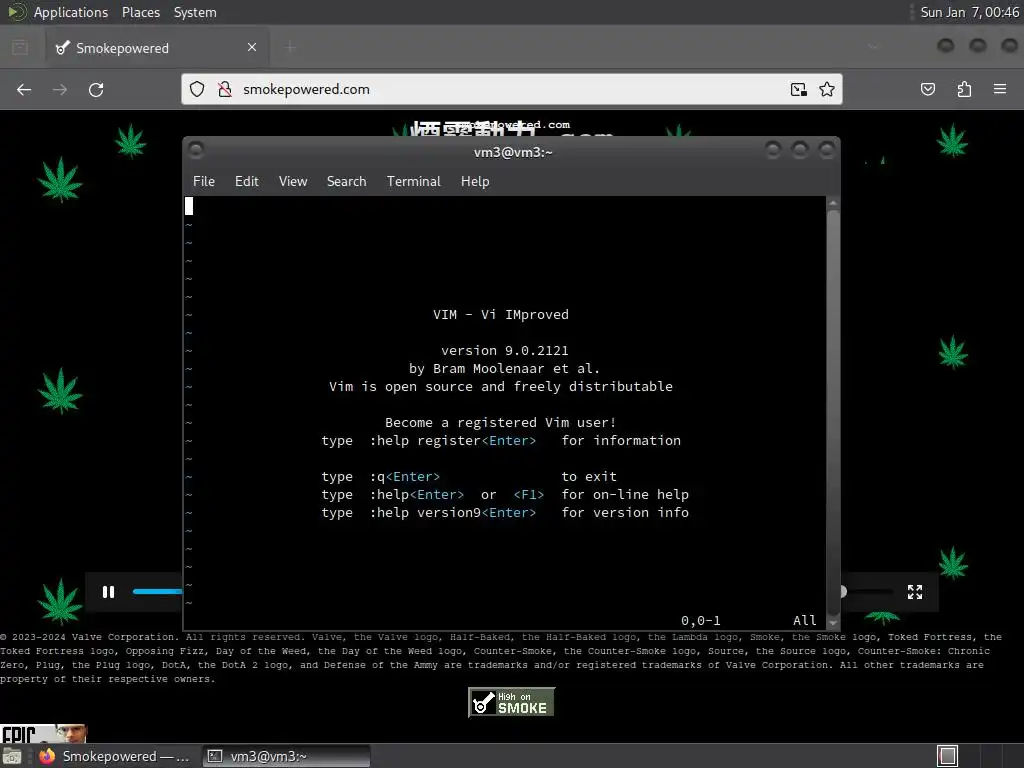The width and height of the screenshot is (1024, 768).
Task: Click the video progress bar
Action: (x=157, y=592)
